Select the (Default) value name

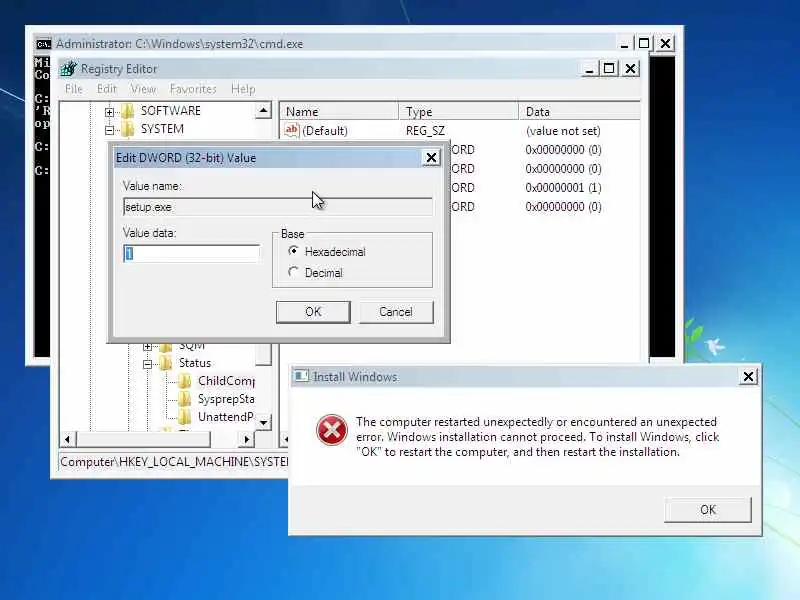click(x=324, y=131)
